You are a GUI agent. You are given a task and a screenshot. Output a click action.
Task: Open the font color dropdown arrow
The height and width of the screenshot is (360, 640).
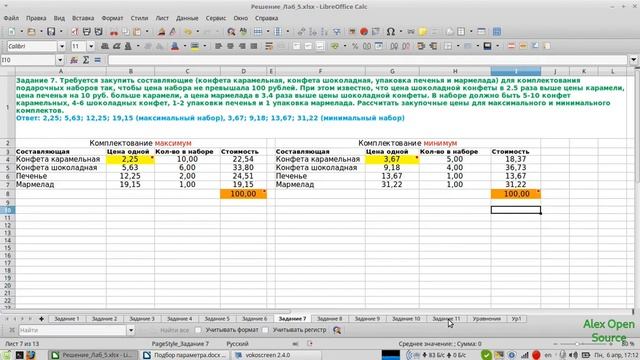[184, 46]
